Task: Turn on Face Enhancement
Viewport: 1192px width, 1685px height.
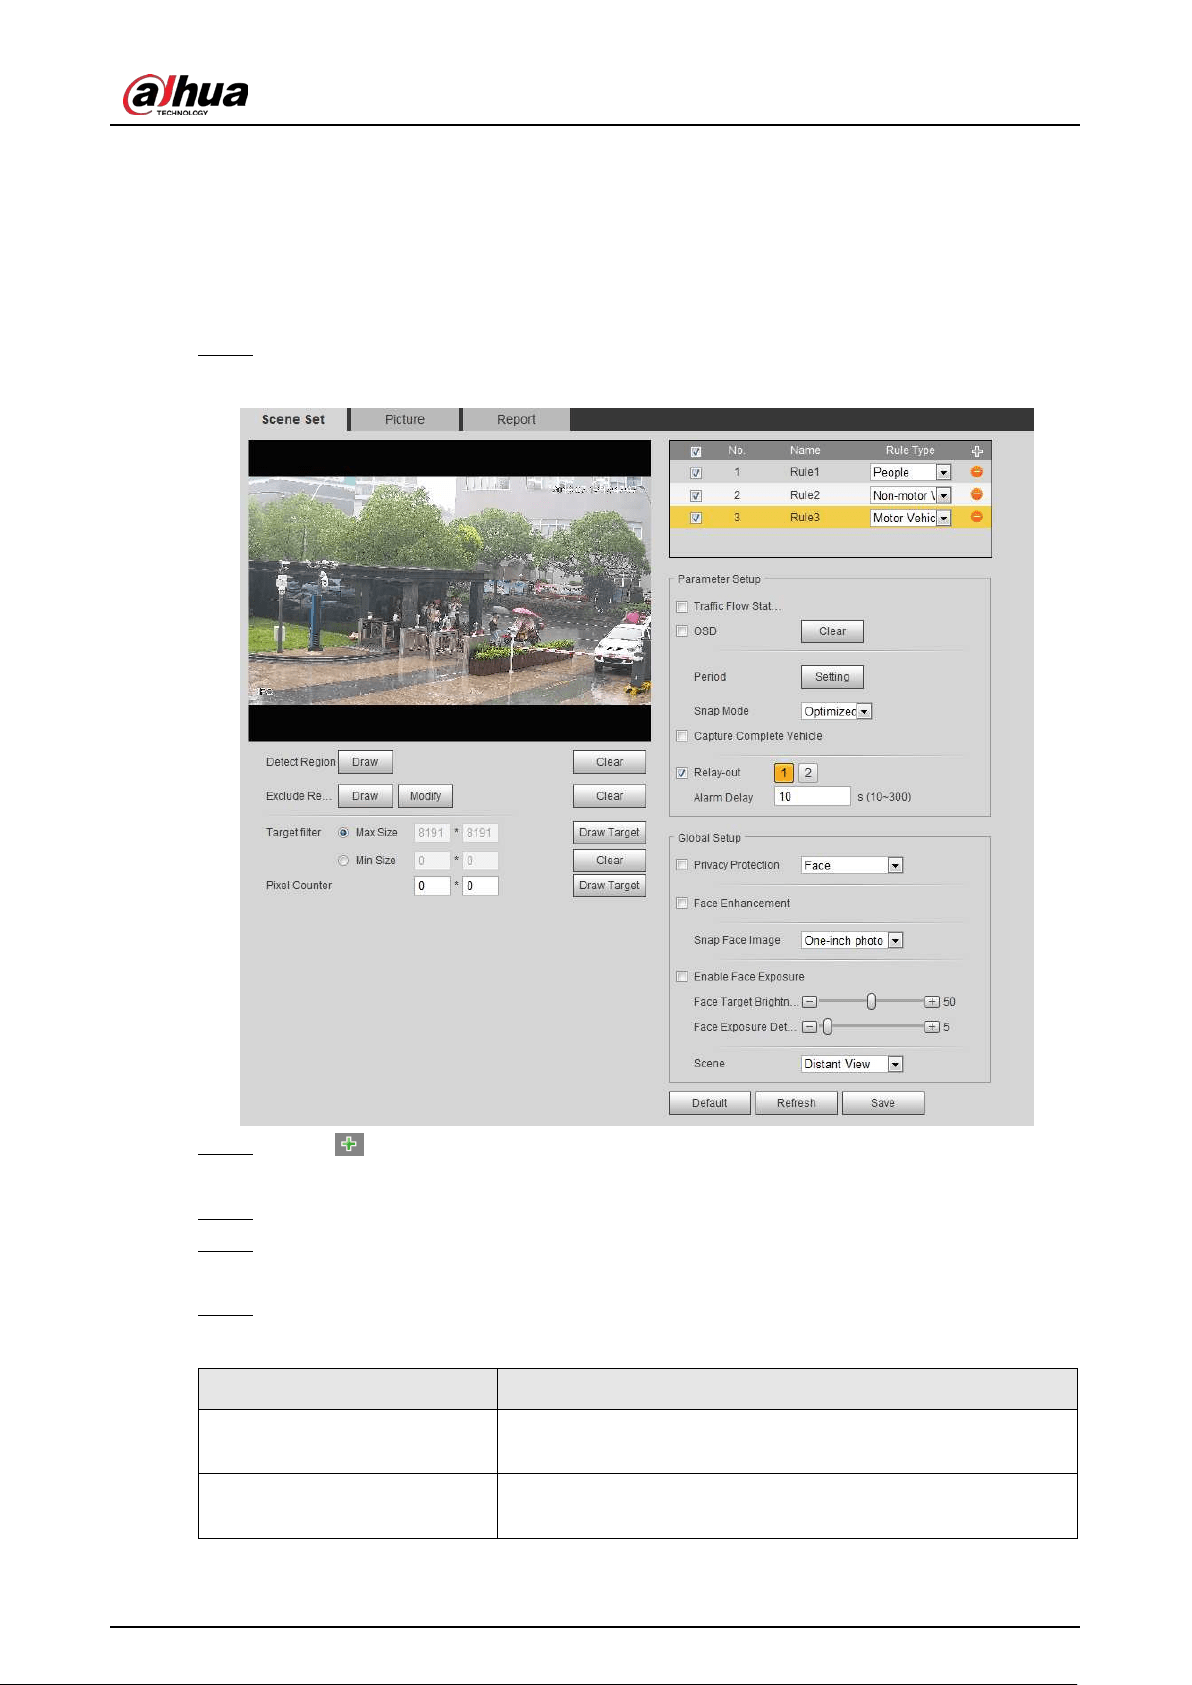Action: click(682, 903)
